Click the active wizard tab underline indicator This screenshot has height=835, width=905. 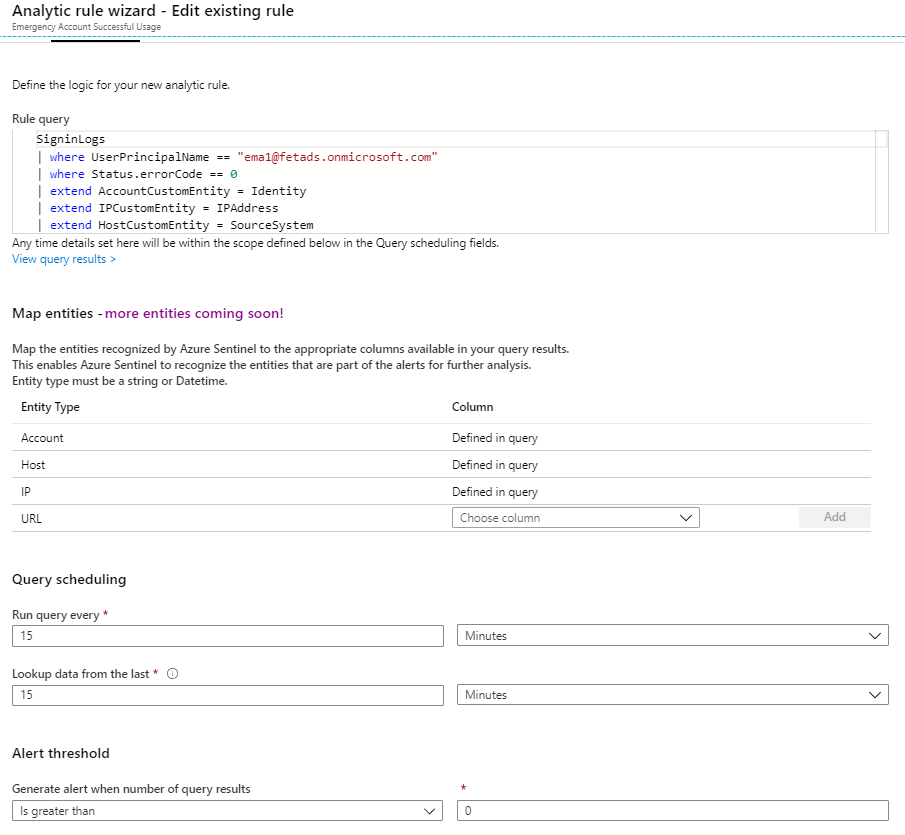tap(95, 41)
